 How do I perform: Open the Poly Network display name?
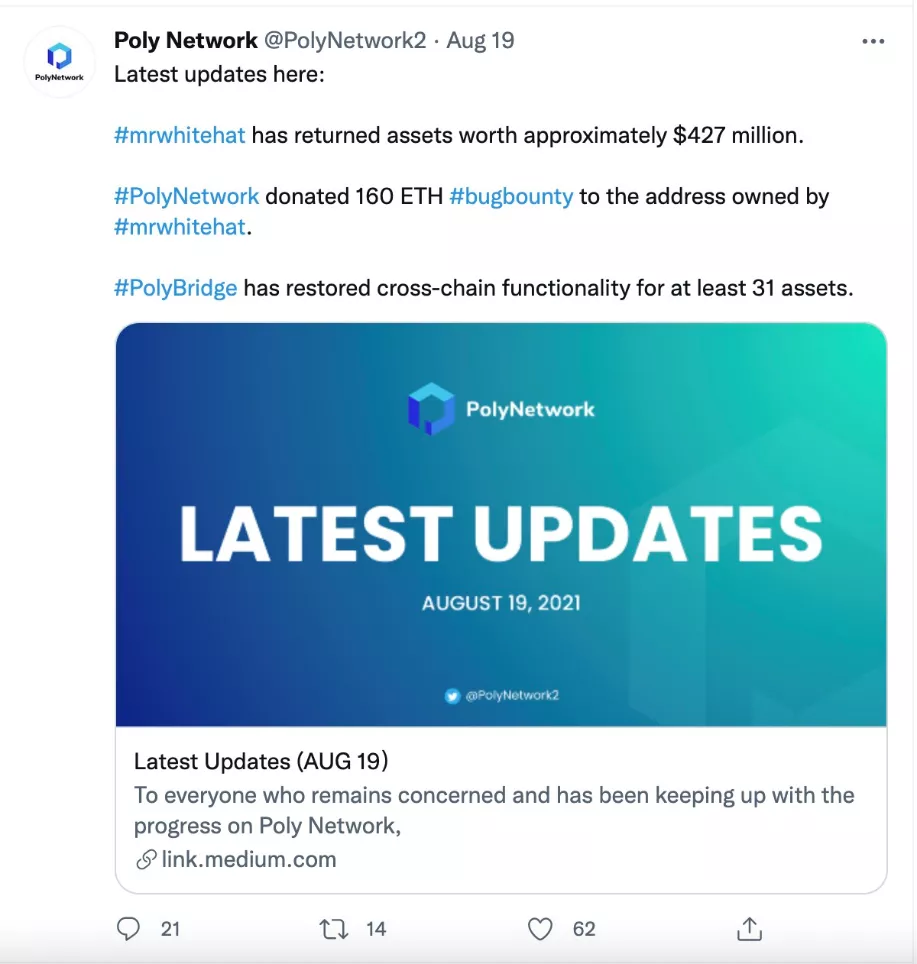tap(186, 41)
